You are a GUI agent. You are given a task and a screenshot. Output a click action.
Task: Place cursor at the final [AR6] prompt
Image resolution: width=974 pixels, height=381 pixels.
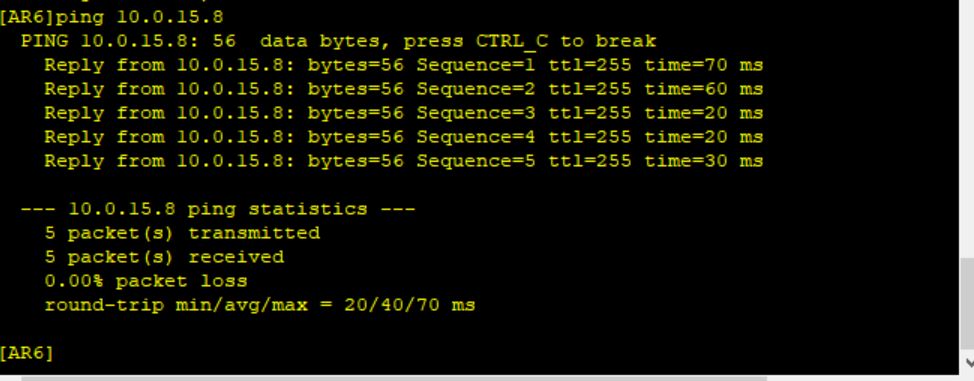point(27,354)
